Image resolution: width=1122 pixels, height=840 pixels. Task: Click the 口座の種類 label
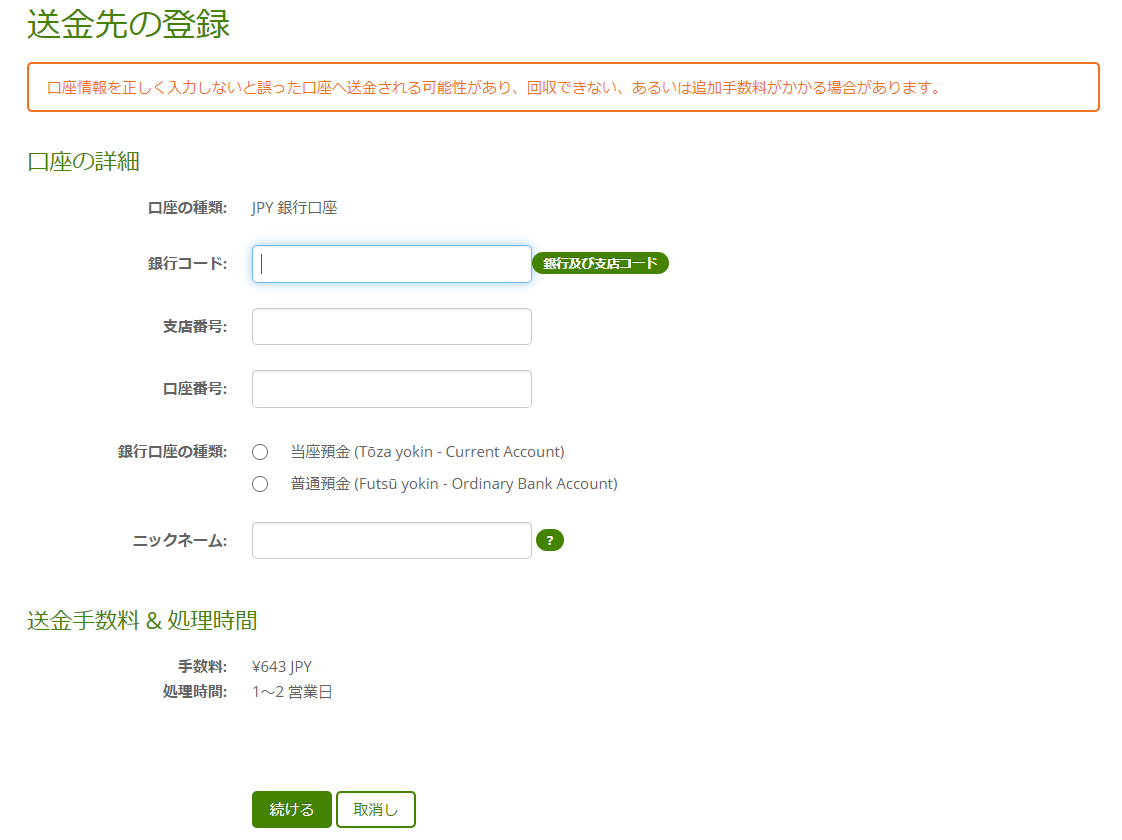(195, 207)
